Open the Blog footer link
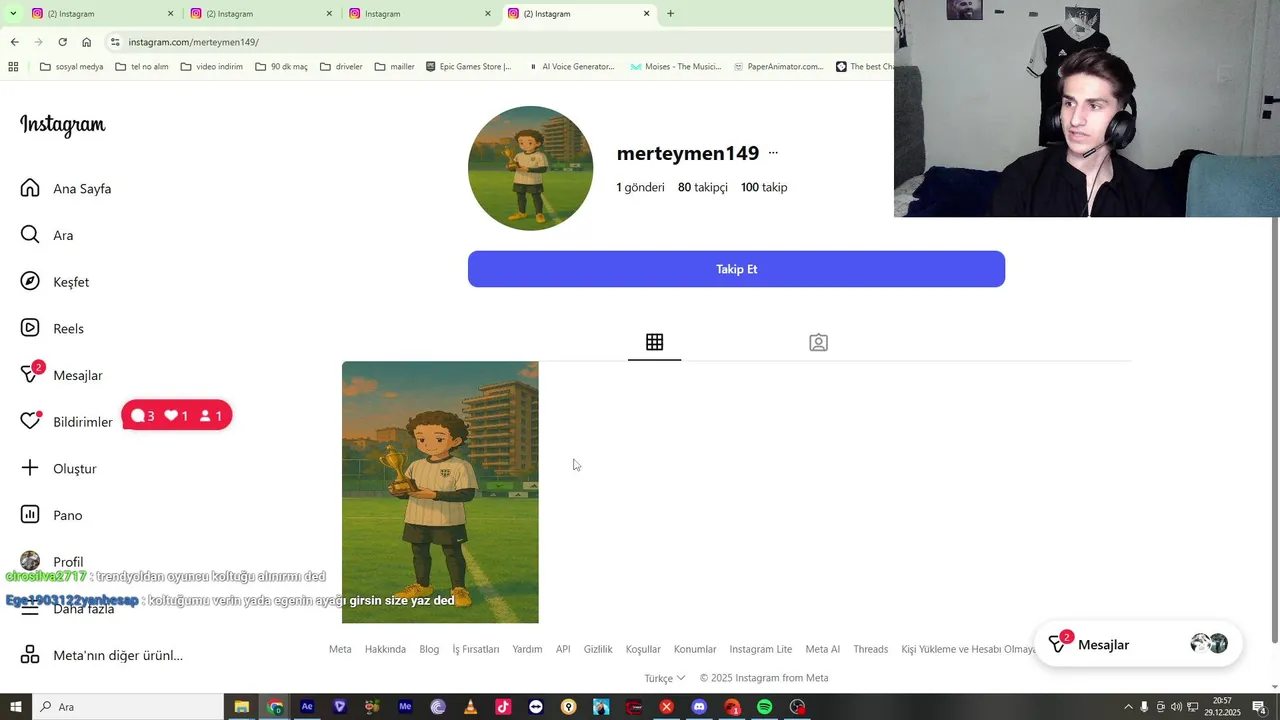The width and height of the screenshot is (1280, 720). click(x=429, y=649)
